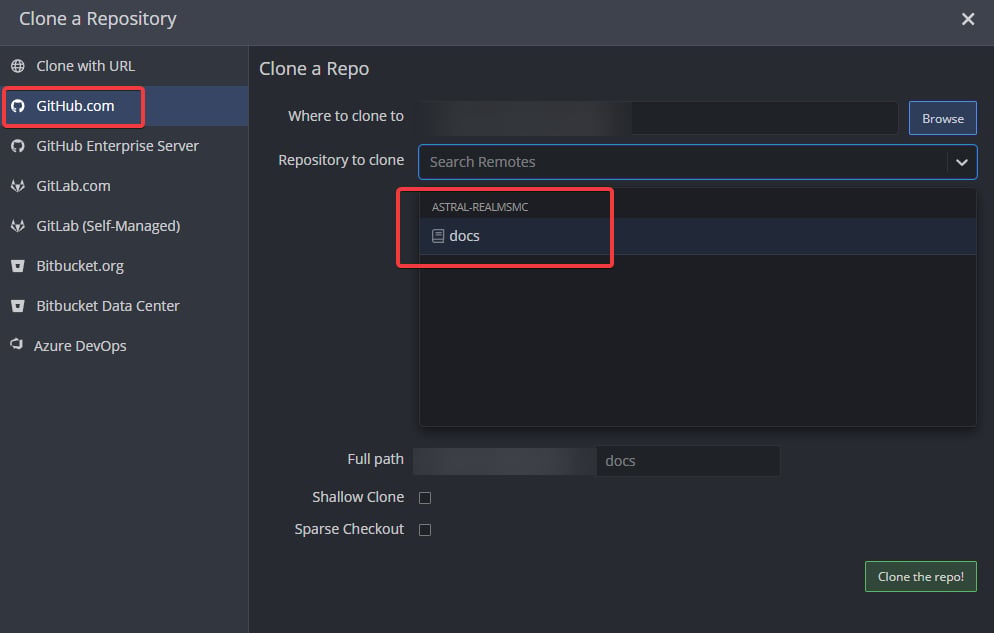Screen dimensions: 994x633
Task: Click the GitHub octocat icon next to GitHub.com
Action: click(x=18, y=106)
